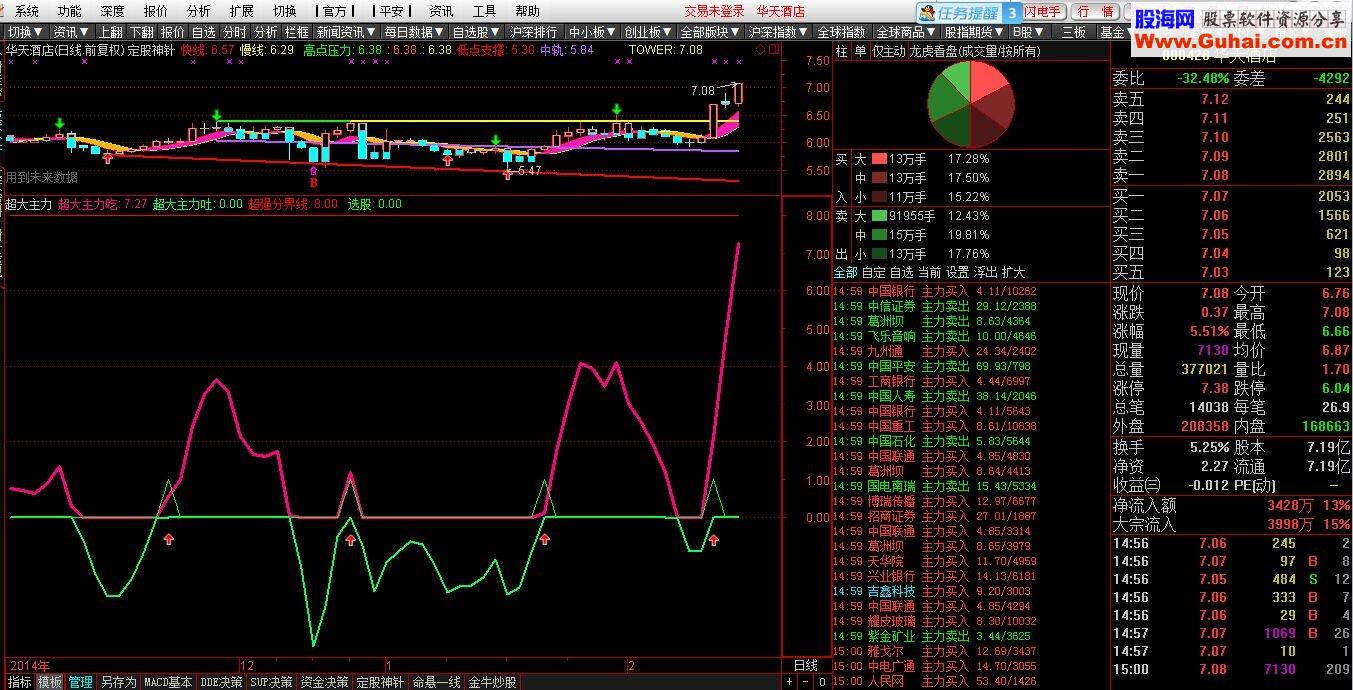Expand the 自选股 dropdown
The image size is (1353, 690).
coord(475,32)
